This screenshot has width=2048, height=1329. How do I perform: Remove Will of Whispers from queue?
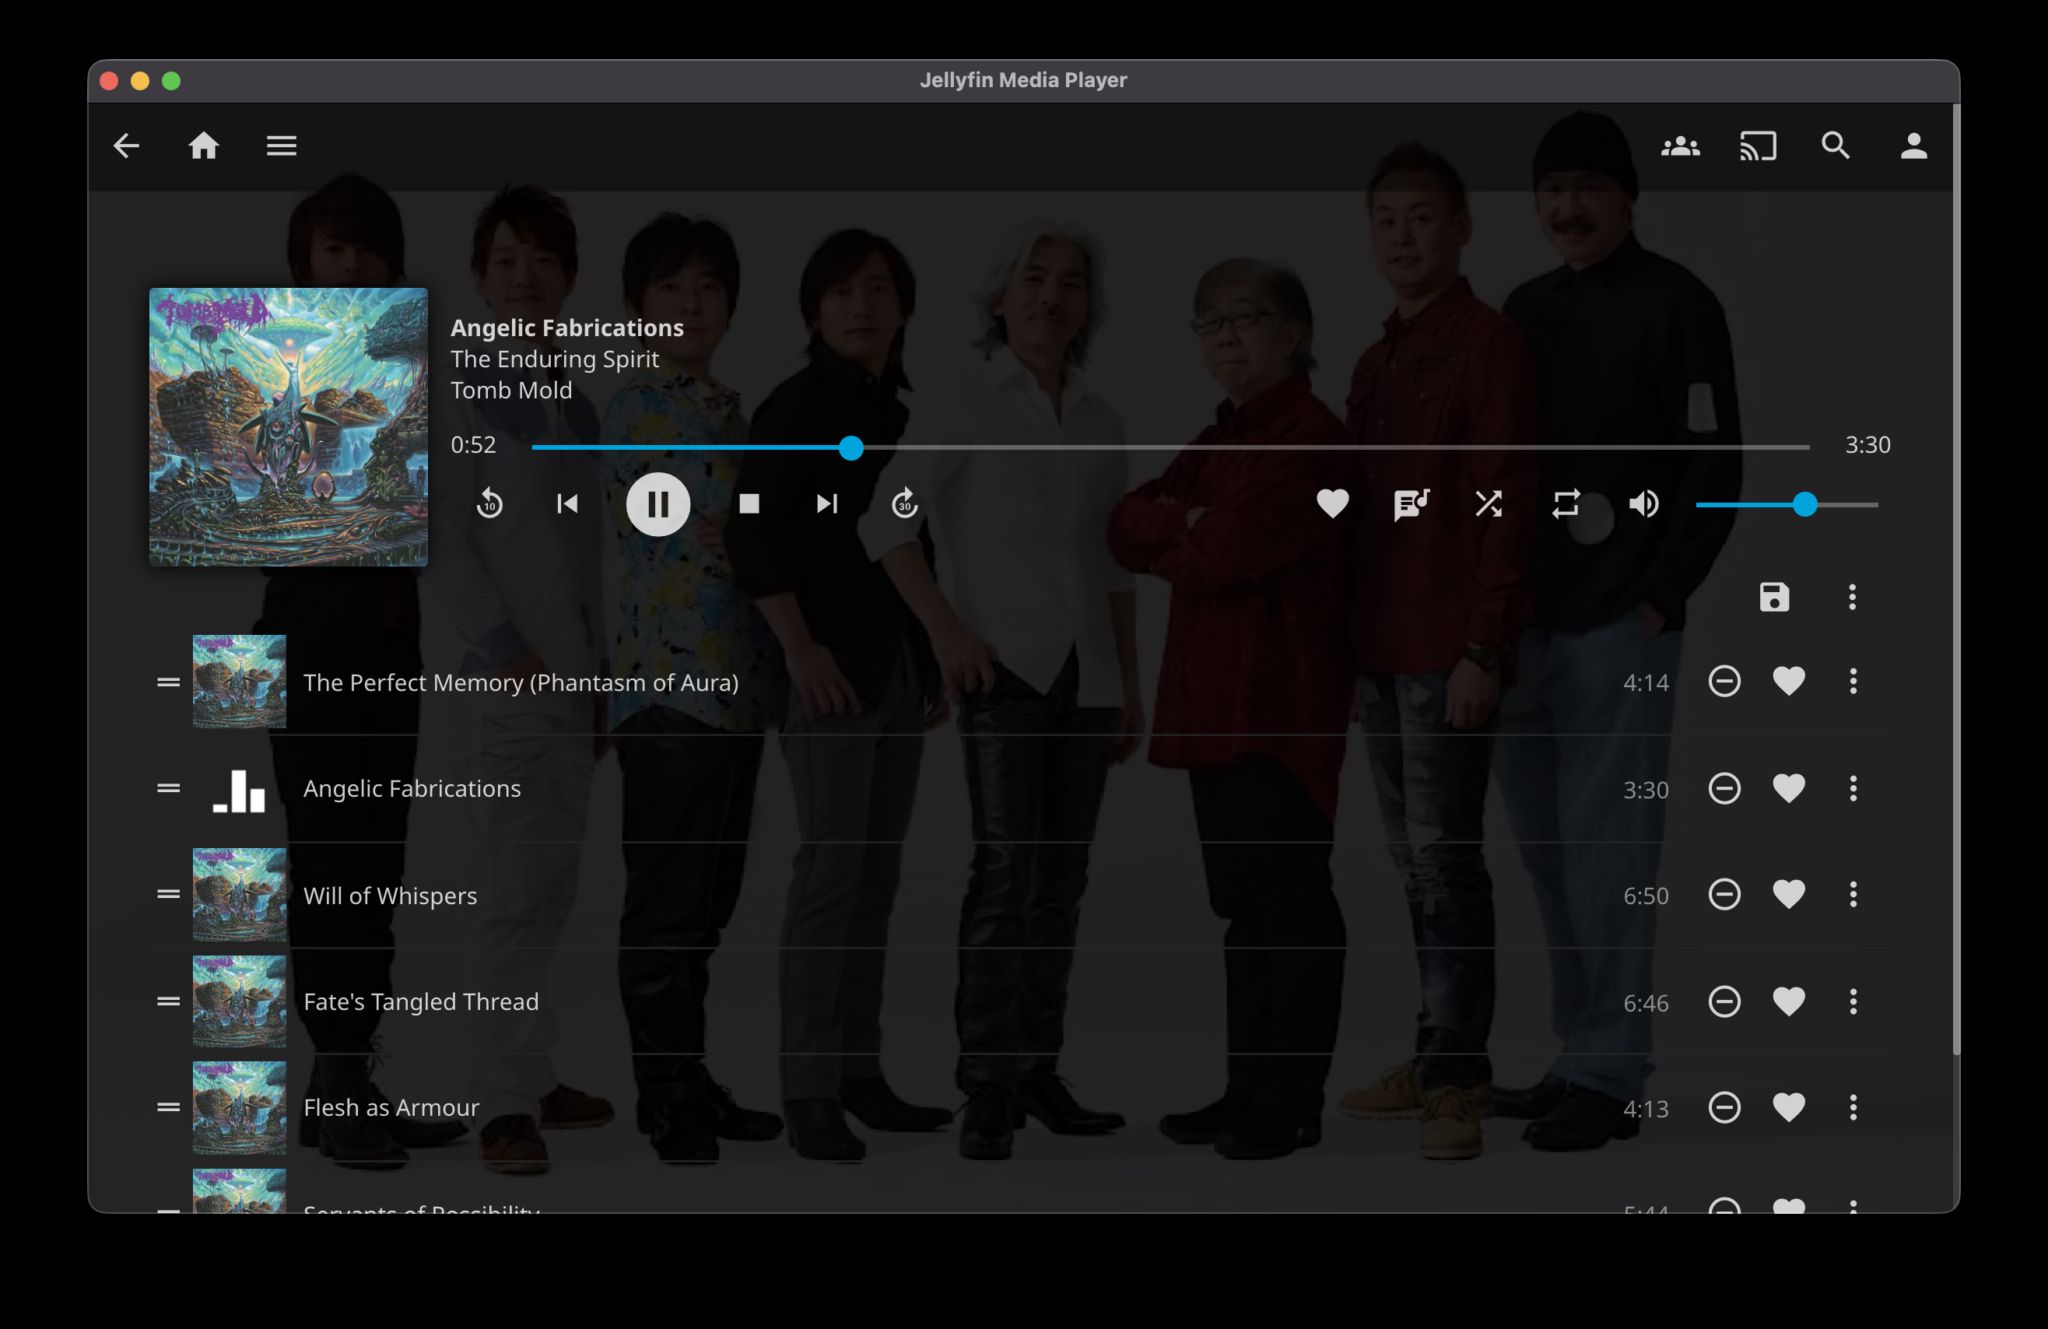click(1724, 894)
